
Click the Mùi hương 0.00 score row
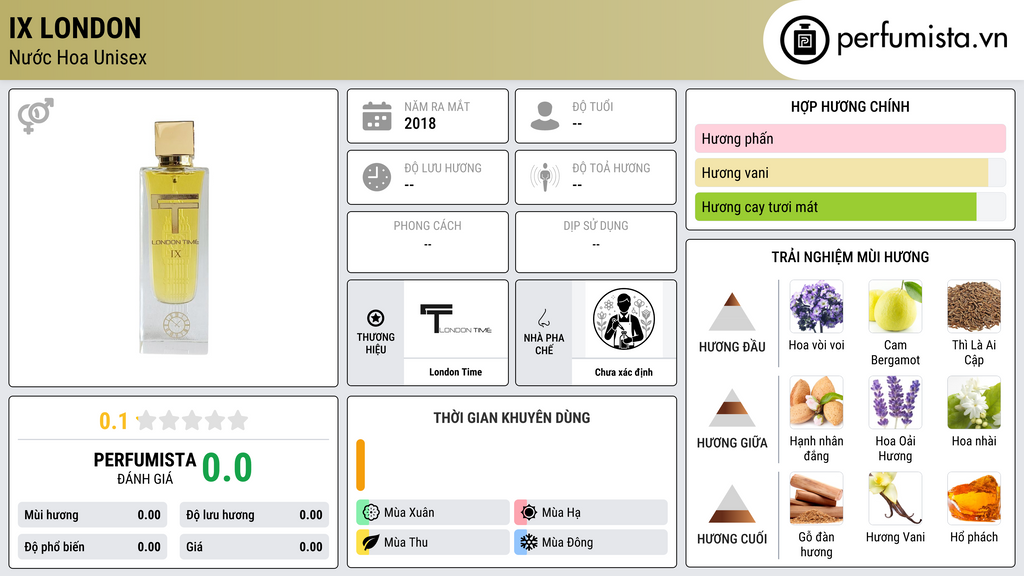(92, 515)
